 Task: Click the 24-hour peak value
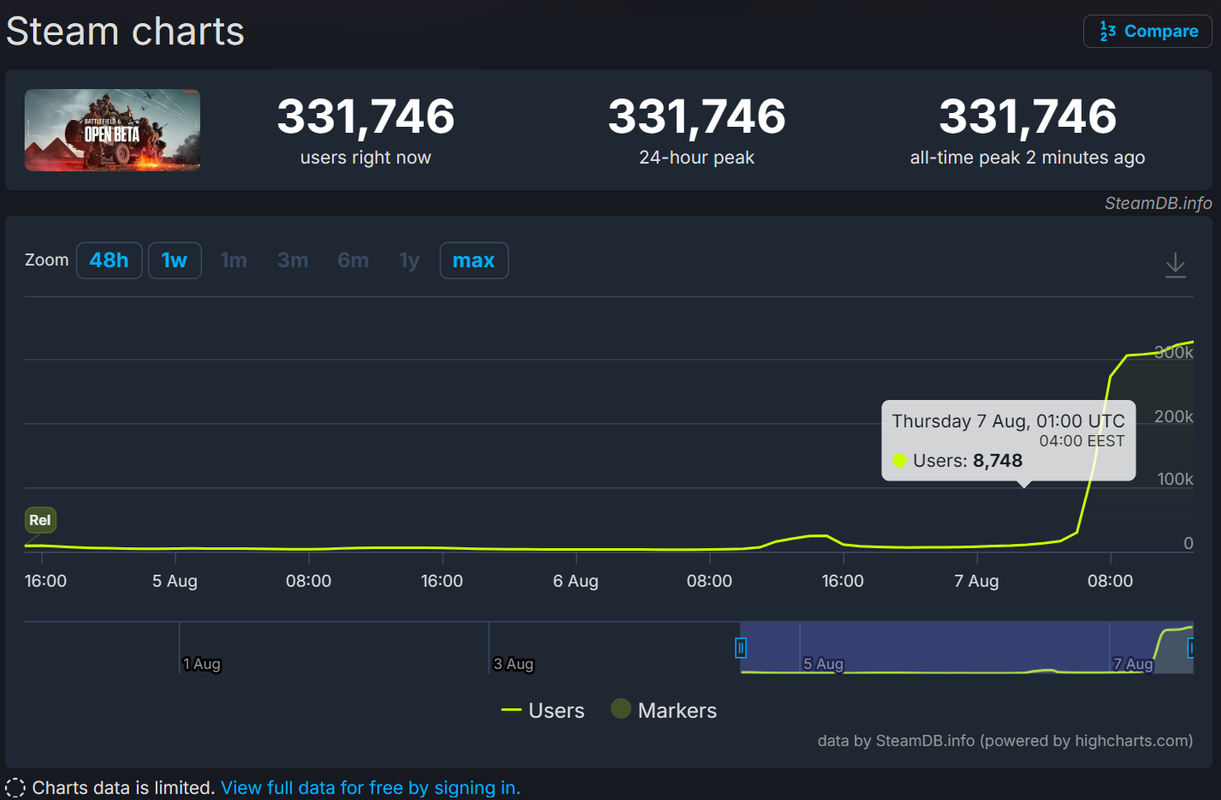point(697,116)
